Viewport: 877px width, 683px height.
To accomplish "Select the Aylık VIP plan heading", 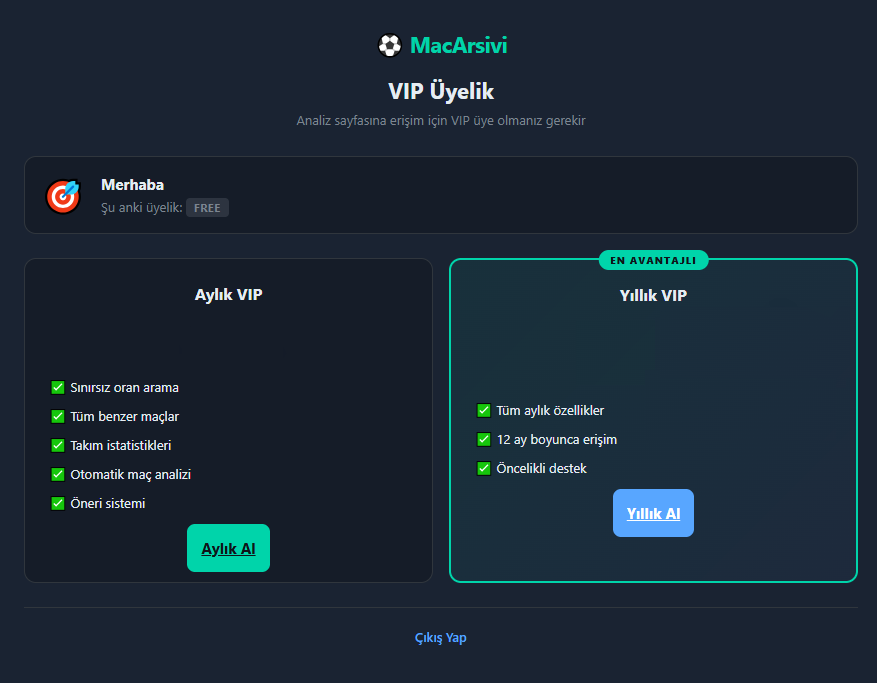I will 228,294.
